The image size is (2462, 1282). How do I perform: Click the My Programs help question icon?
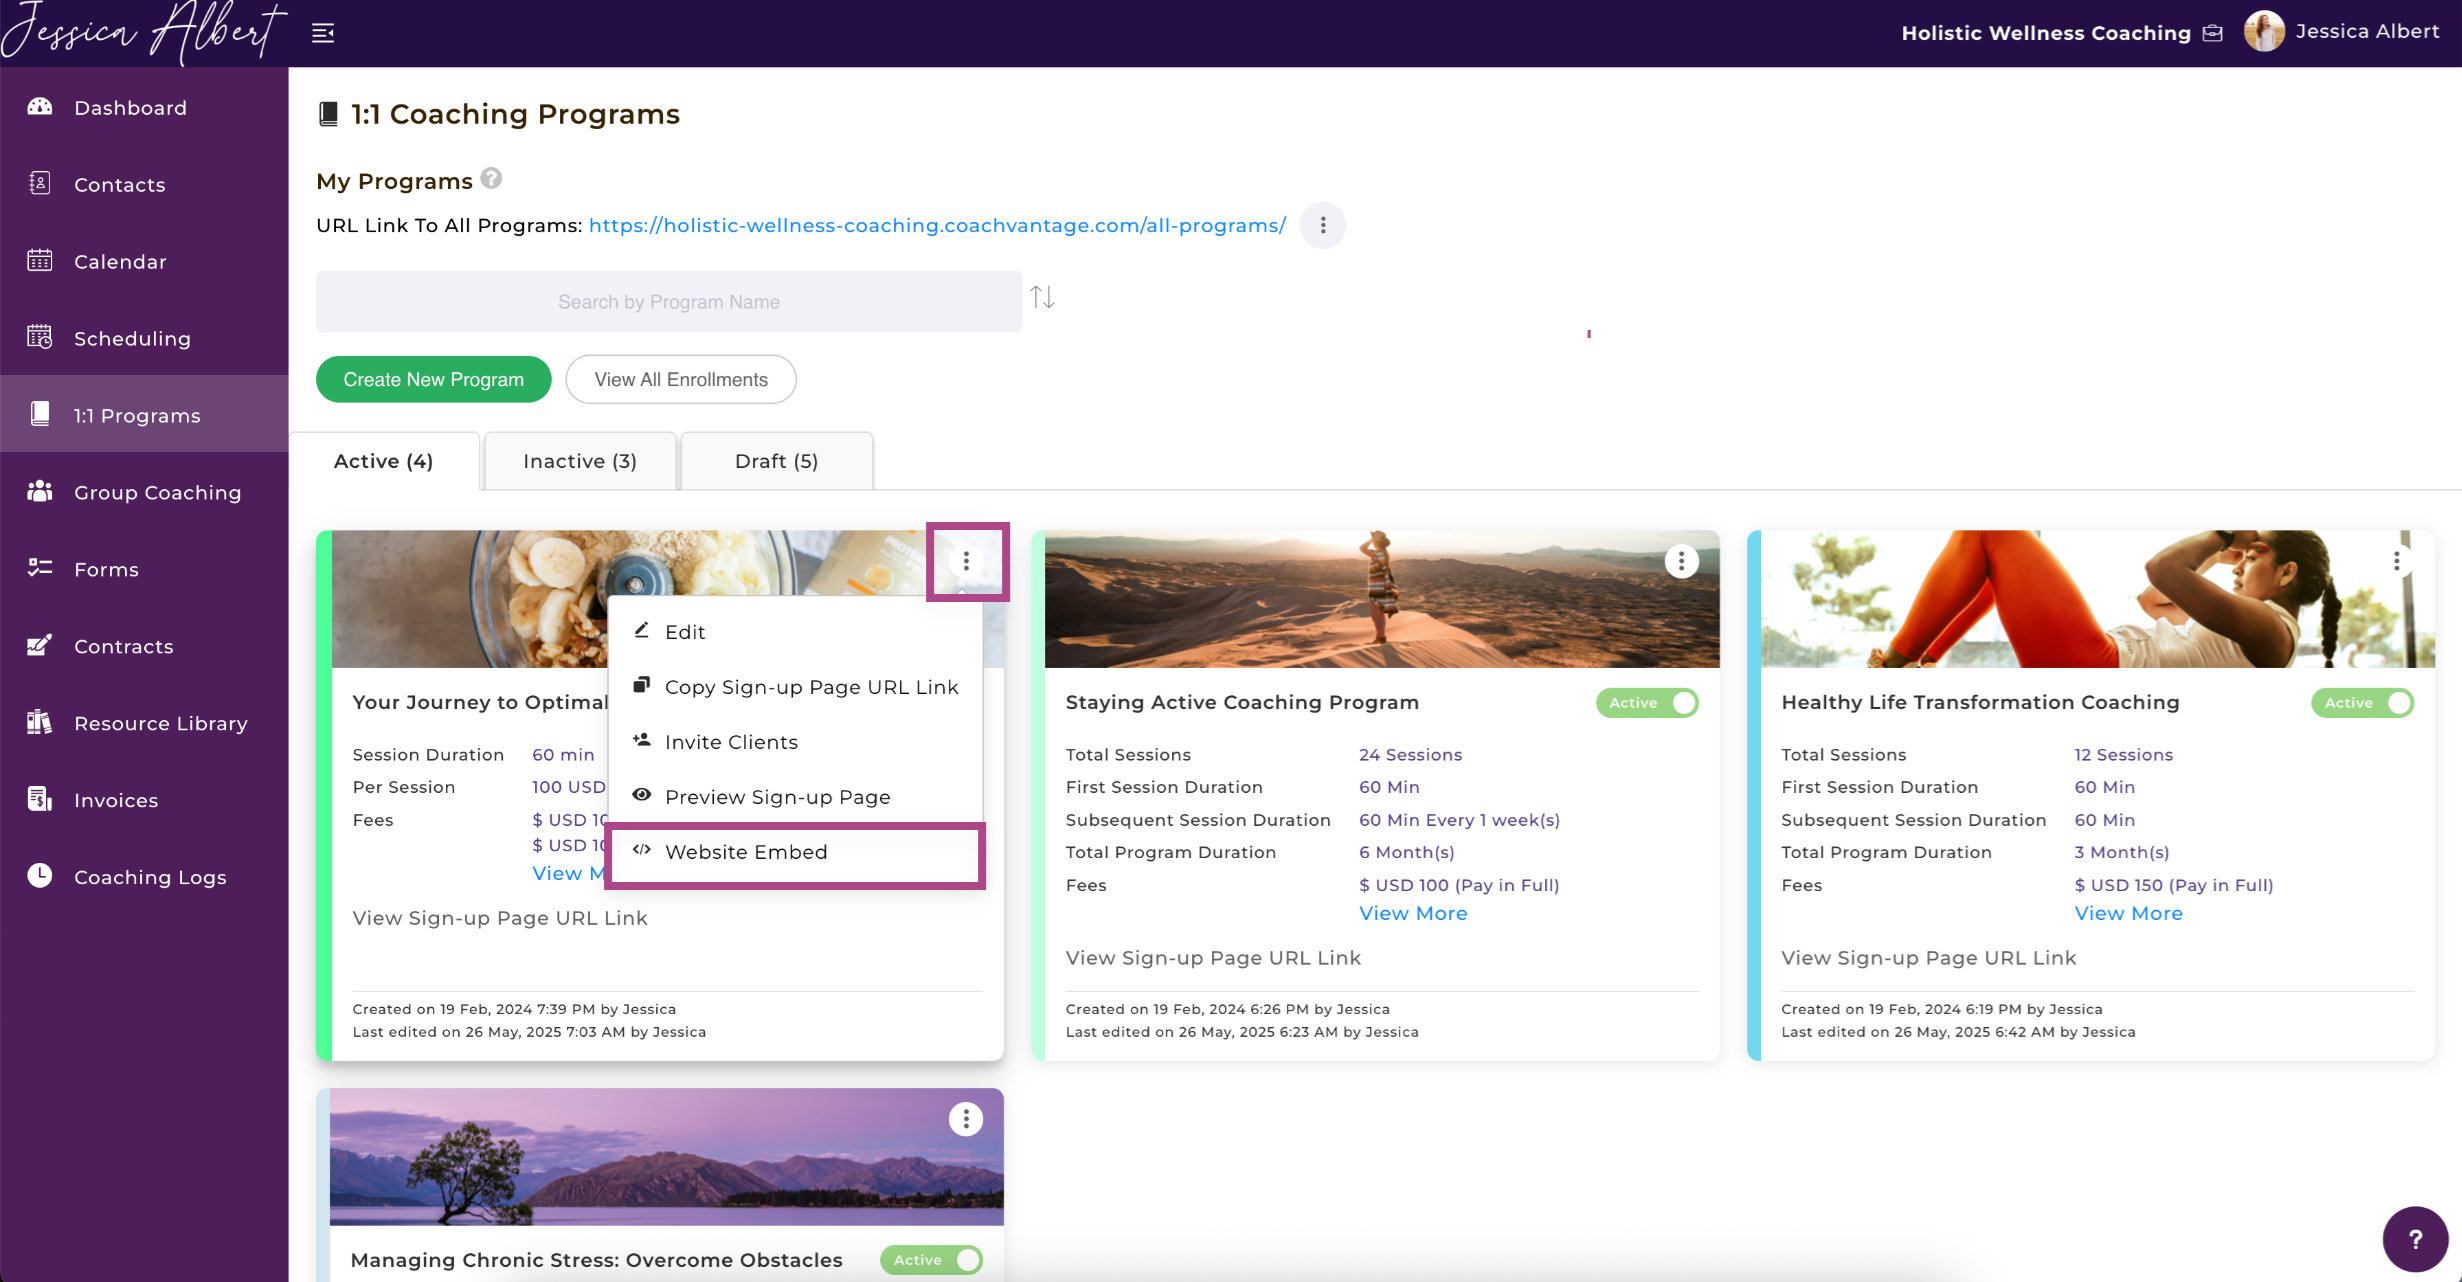(491, 179)
